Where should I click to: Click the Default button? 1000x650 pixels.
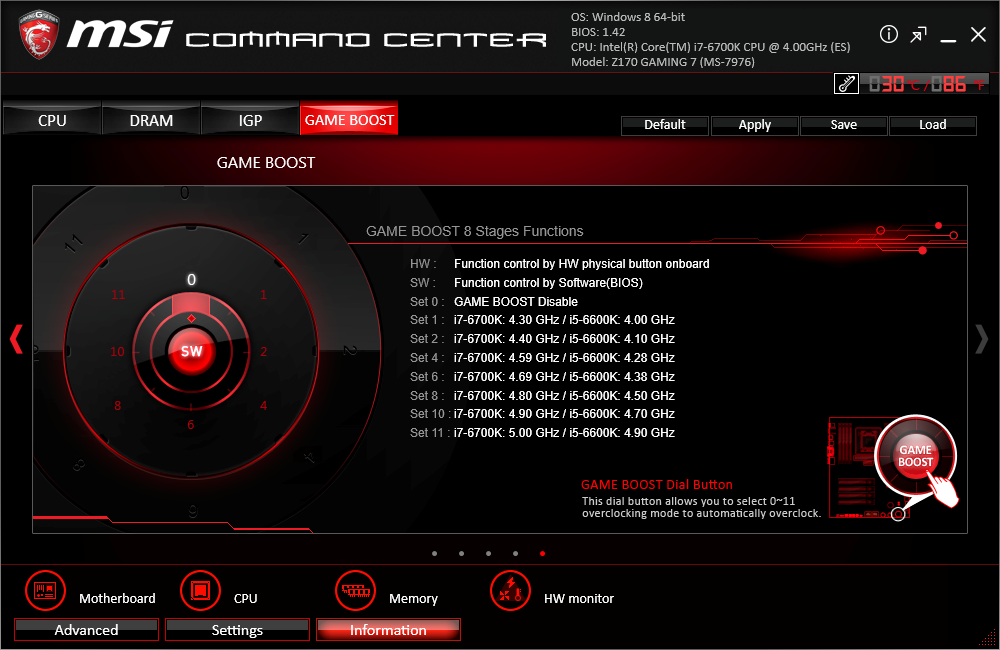point(665,125)
